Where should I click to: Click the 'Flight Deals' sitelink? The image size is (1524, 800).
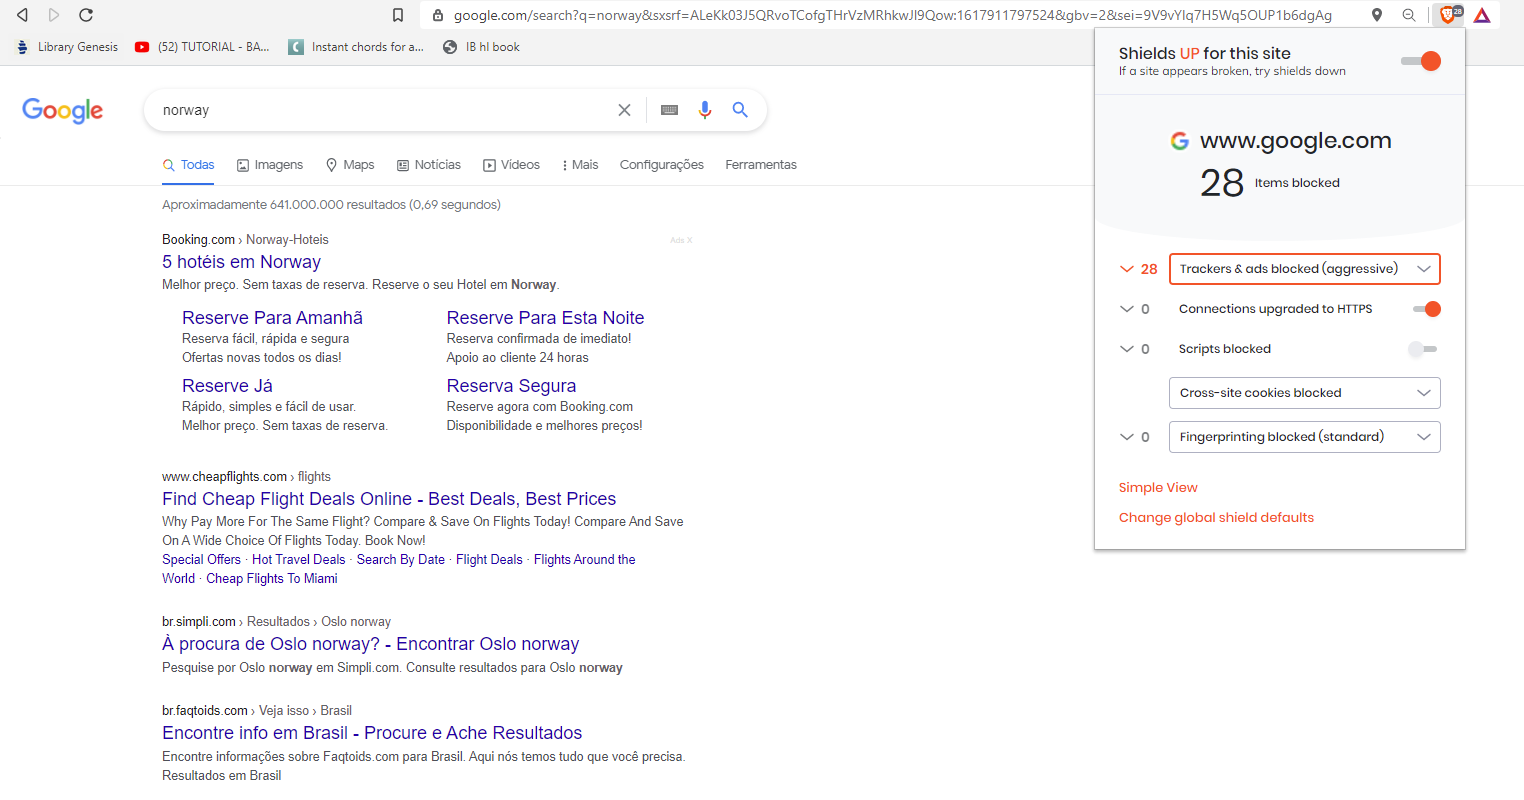tap(489, 560)
